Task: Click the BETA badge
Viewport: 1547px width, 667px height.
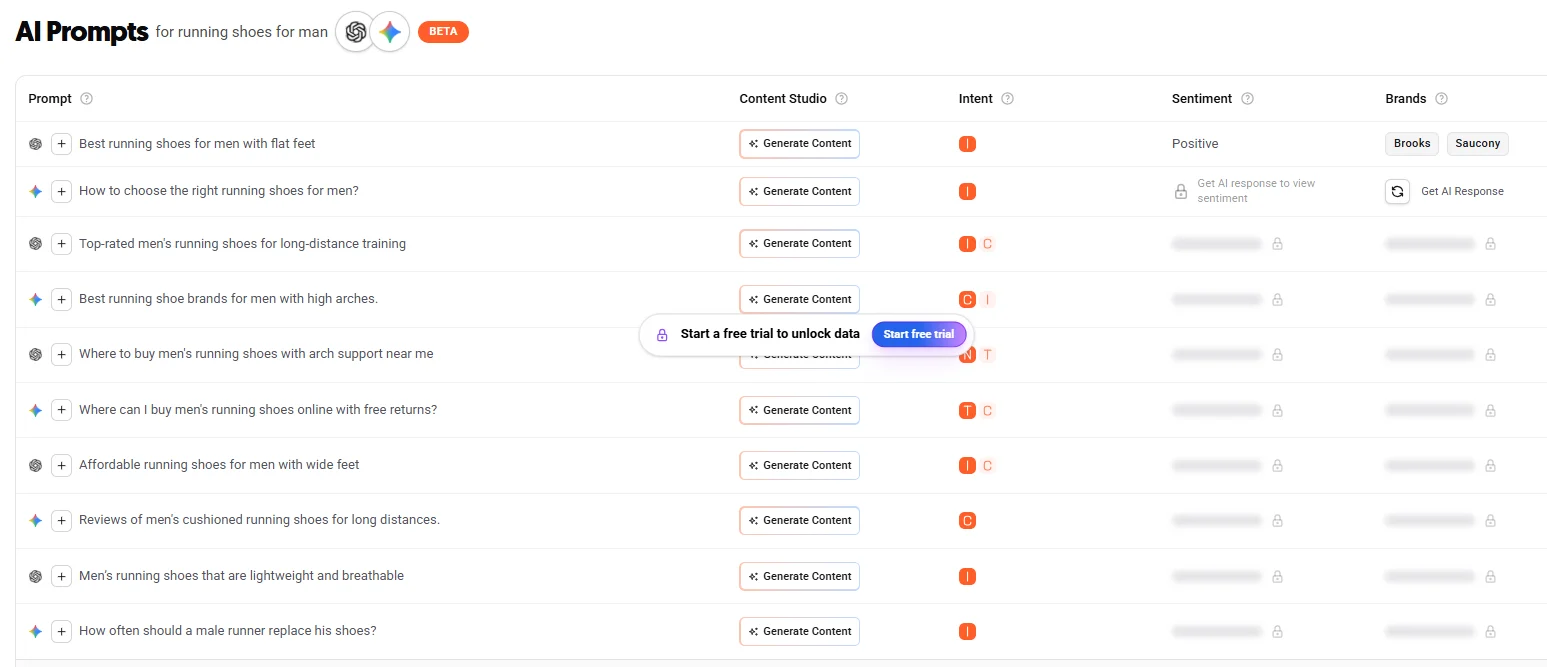Action: (x=443, y=32)
